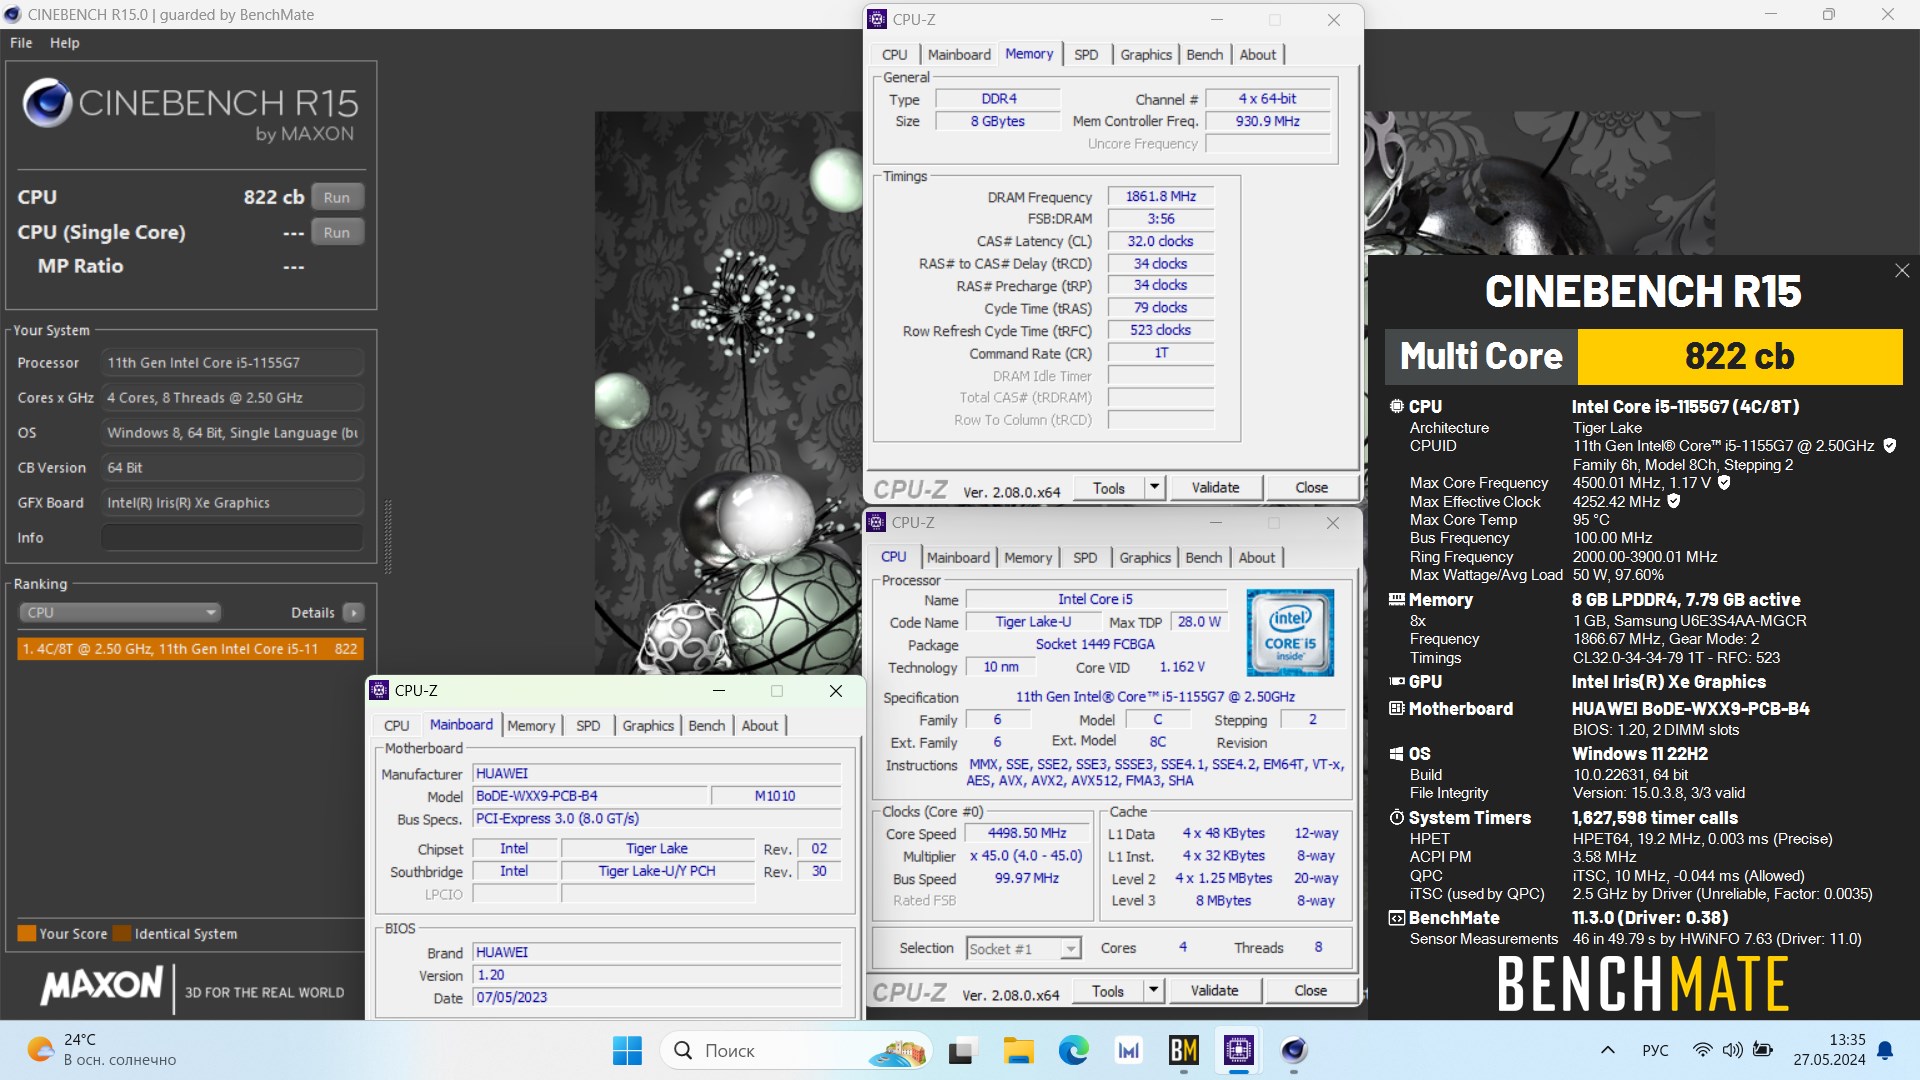This screenshot has width=1920, height=1080.
Task: Open SPD tab in CPU-Z Mainboard window
Action: click(x=589, y=726)
